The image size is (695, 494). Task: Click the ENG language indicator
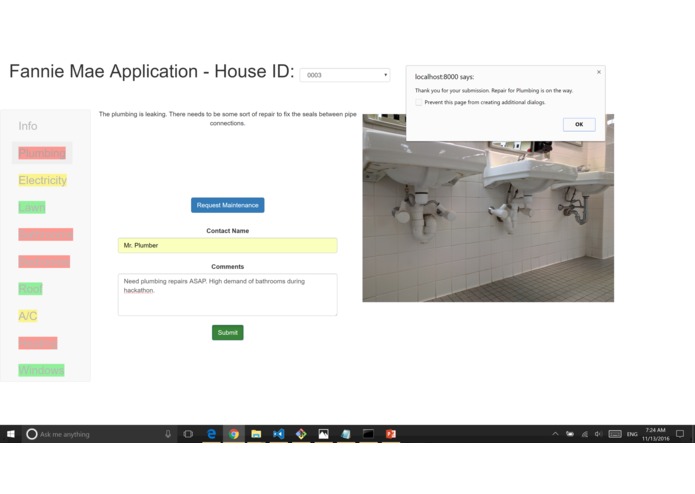632,434
